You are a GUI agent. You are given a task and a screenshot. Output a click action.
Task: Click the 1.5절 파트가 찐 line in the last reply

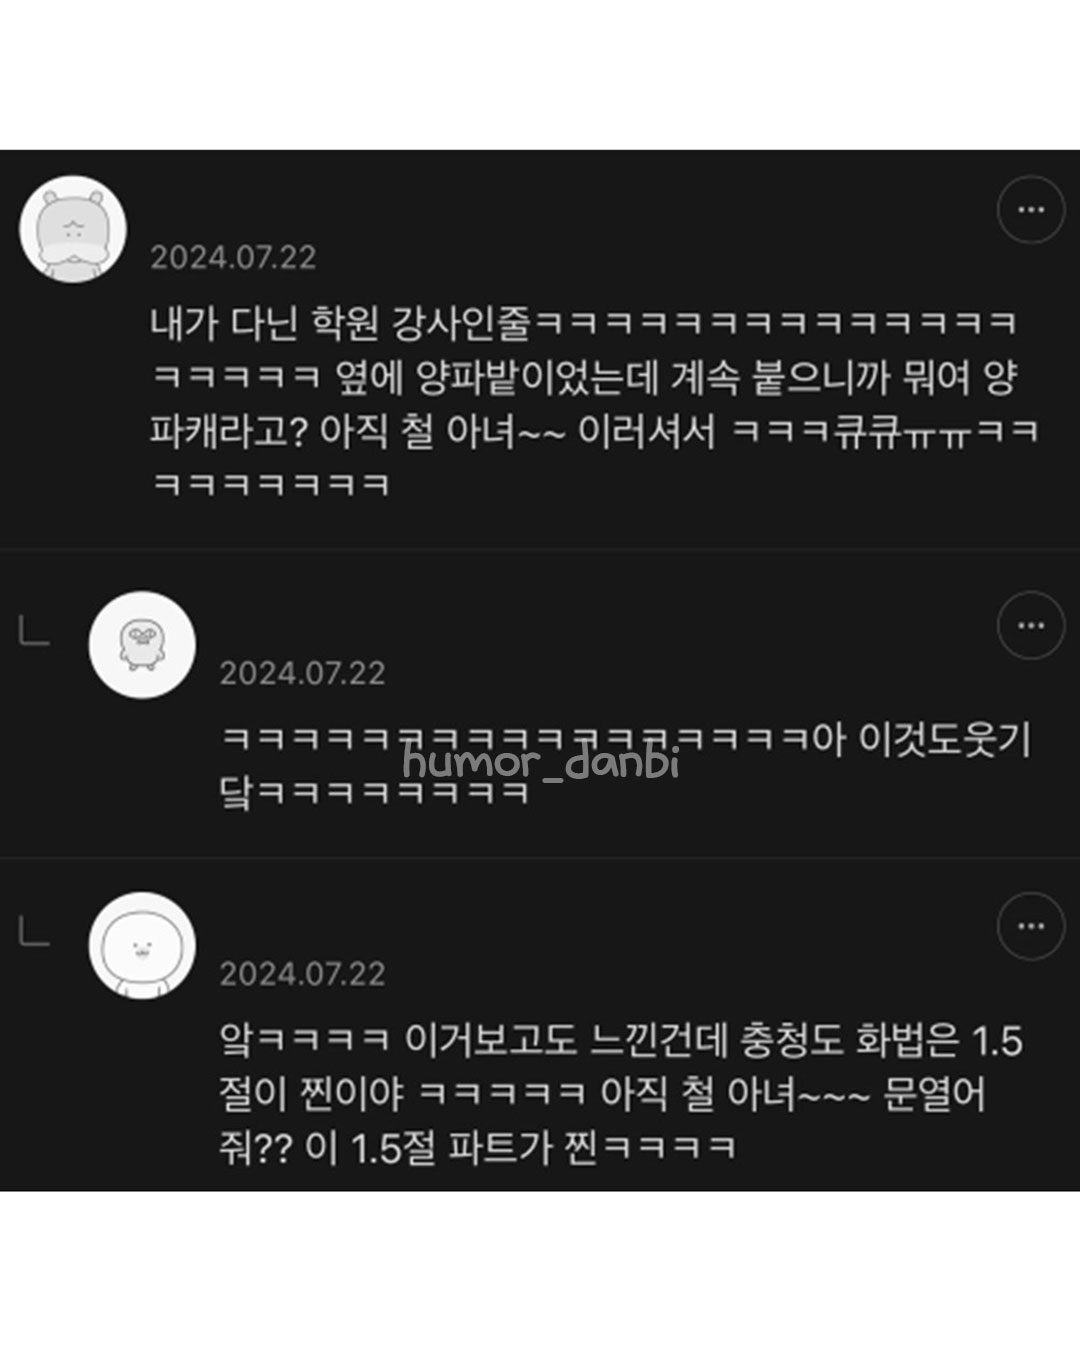coord(478,1147)
